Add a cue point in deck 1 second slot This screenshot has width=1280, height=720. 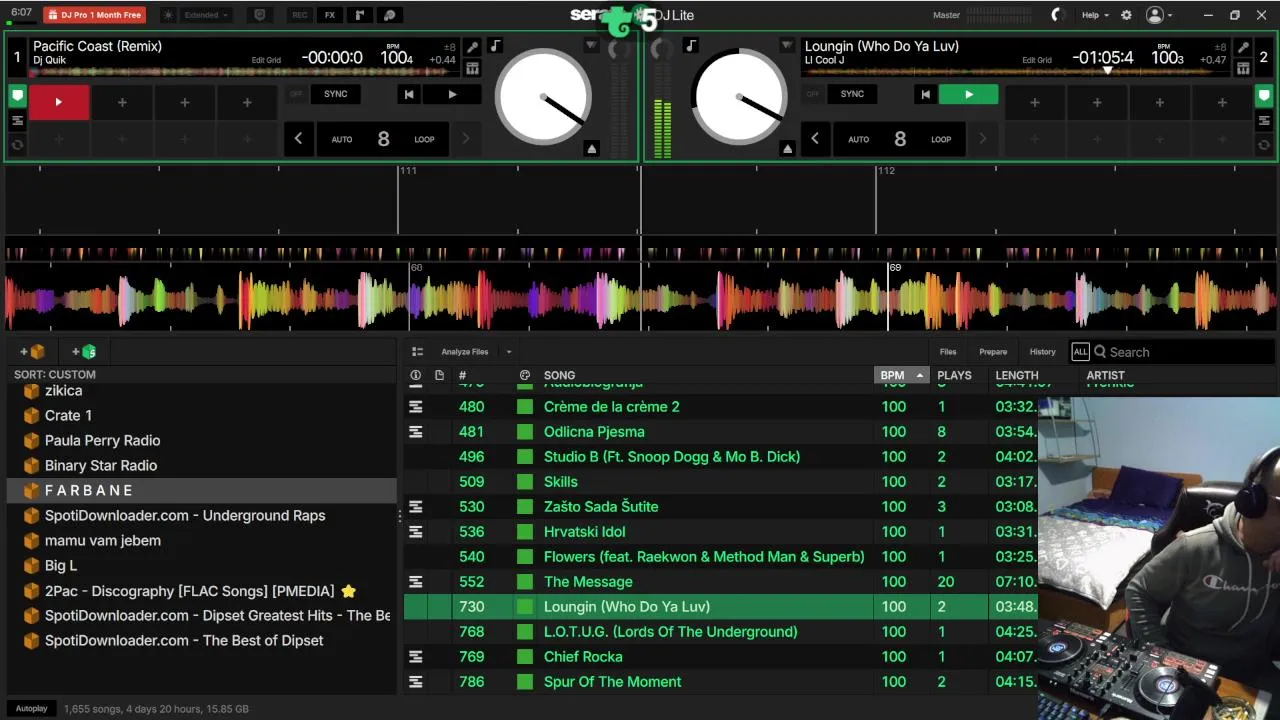[x=122, y=102]
